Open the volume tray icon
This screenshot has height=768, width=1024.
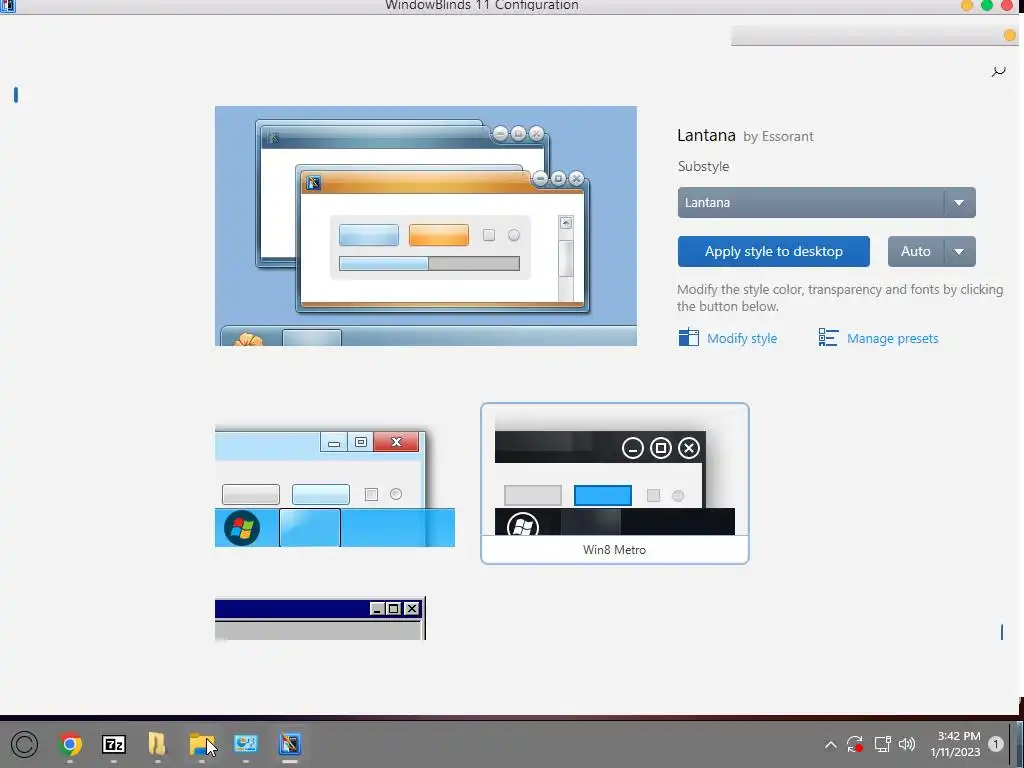point(907,744)
